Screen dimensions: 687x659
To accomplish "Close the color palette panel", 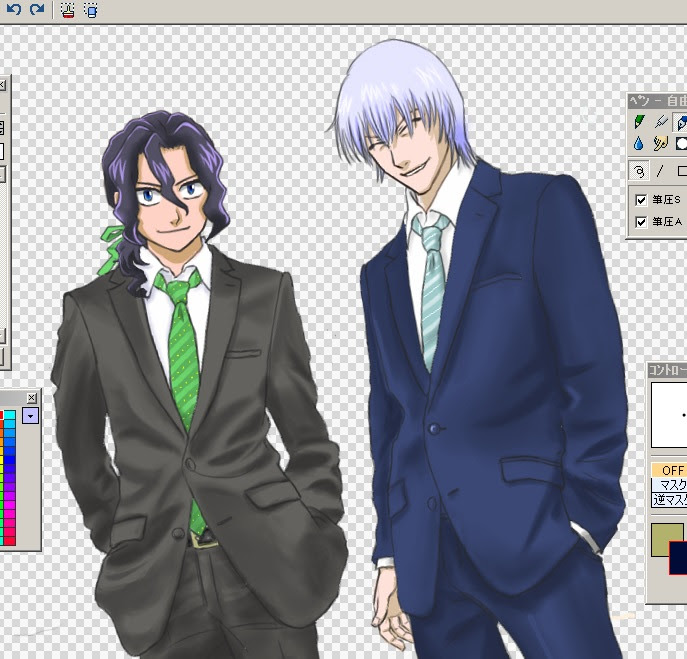I will click(x=32, y=397).
